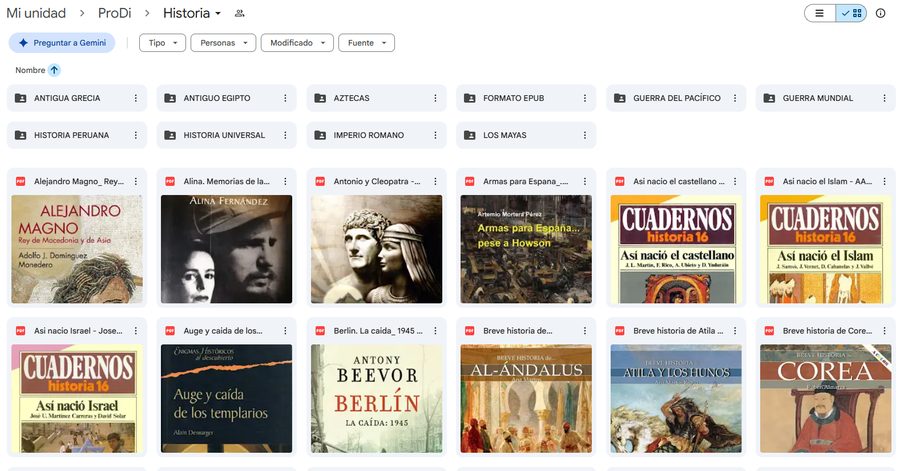Open more options for GUERRA DEL PACÍFICO

(x=735, y=98)
